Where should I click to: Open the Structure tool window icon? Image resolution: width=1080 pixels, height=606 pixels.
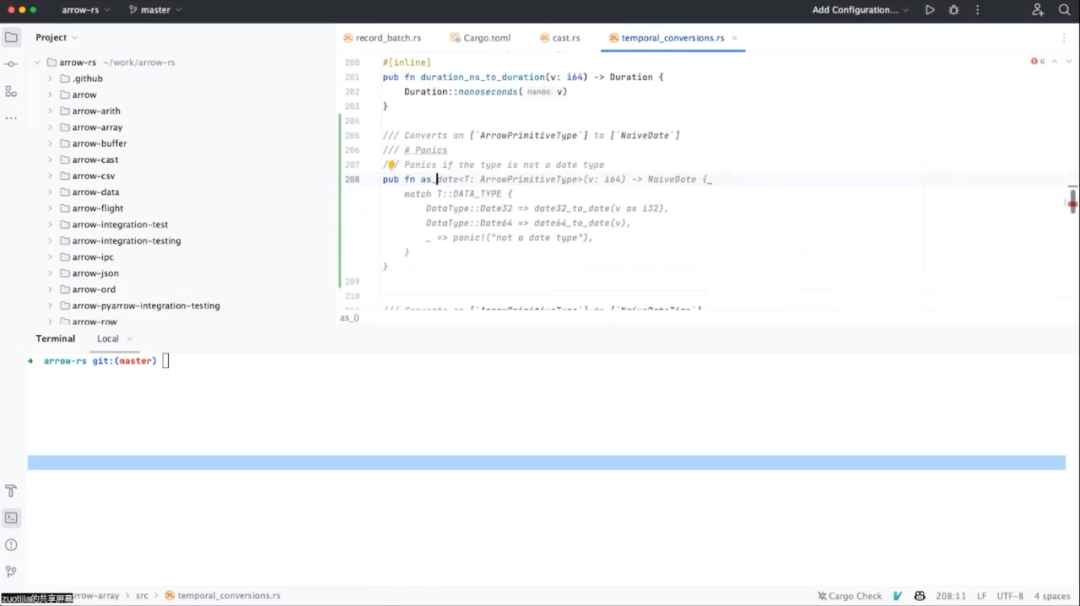point(11,91)
